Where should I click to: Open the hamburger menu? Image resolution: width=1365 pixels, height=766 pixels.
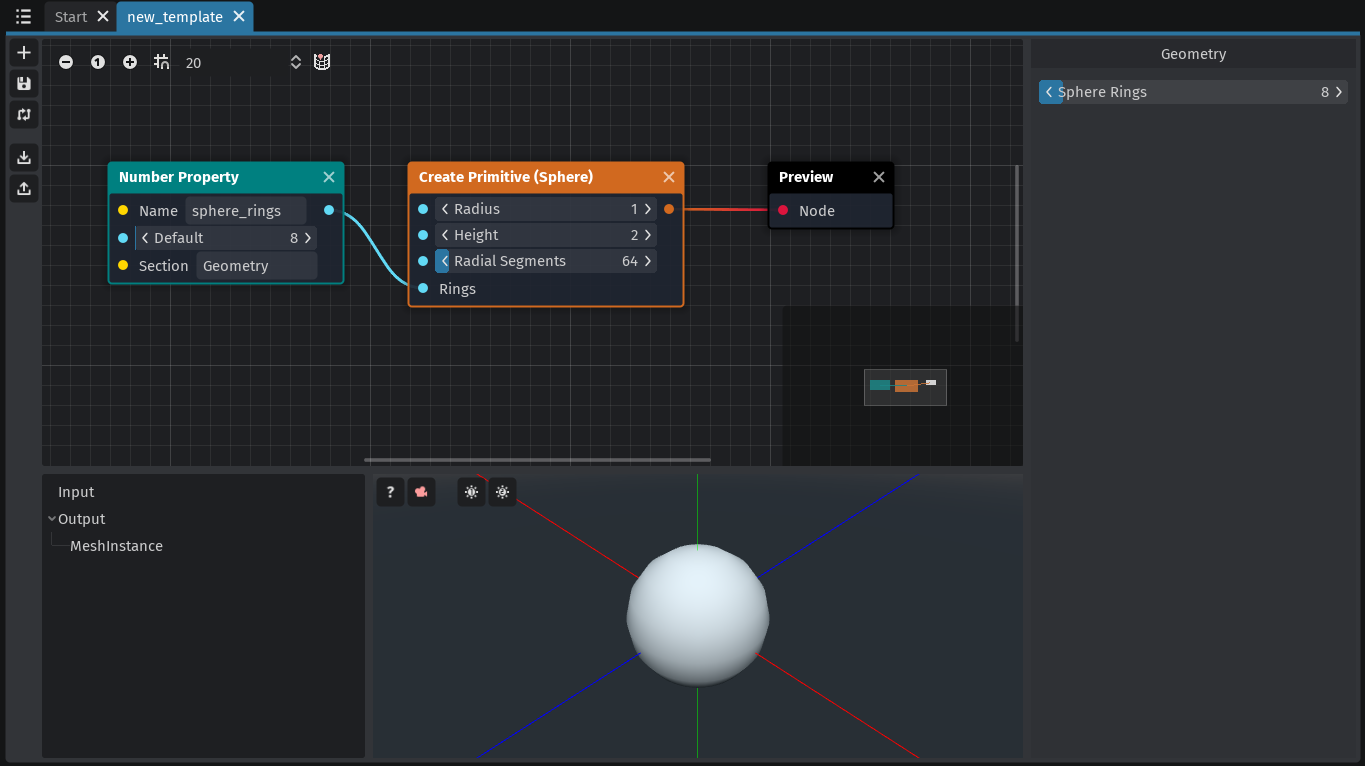point(22,16)
